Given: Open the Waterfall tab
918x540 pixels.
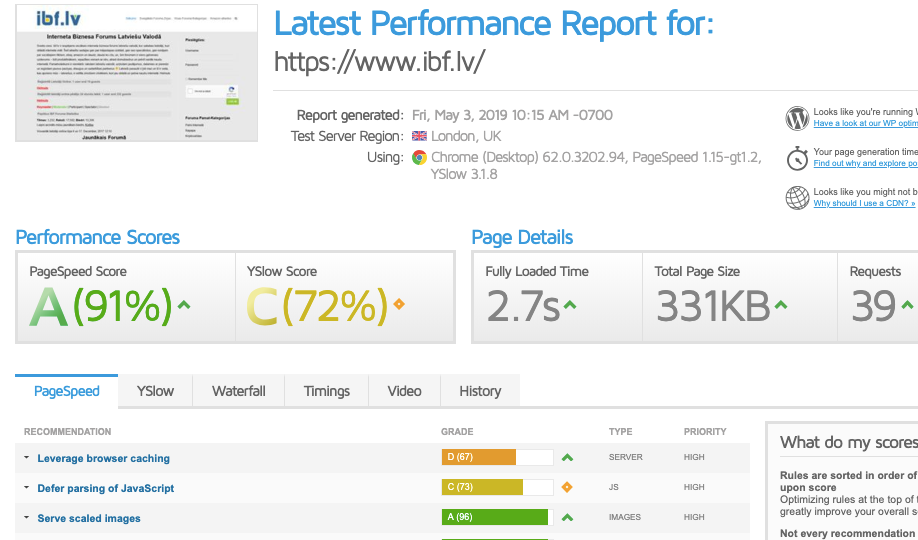Looking at the screenshot, I should click(239, 391).
